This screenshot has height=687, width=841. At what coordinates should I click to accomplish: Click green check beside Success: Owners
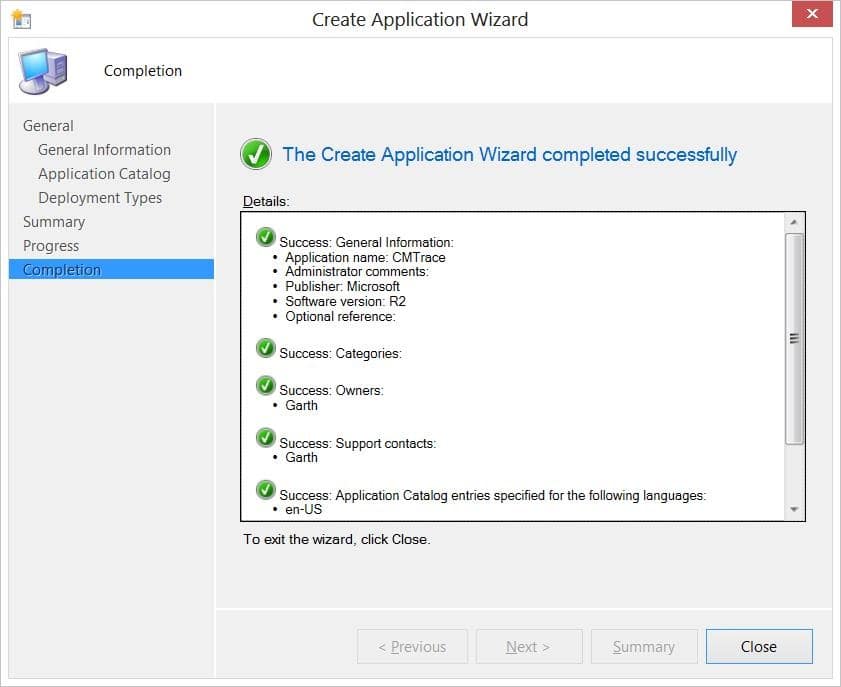(266, 386)
